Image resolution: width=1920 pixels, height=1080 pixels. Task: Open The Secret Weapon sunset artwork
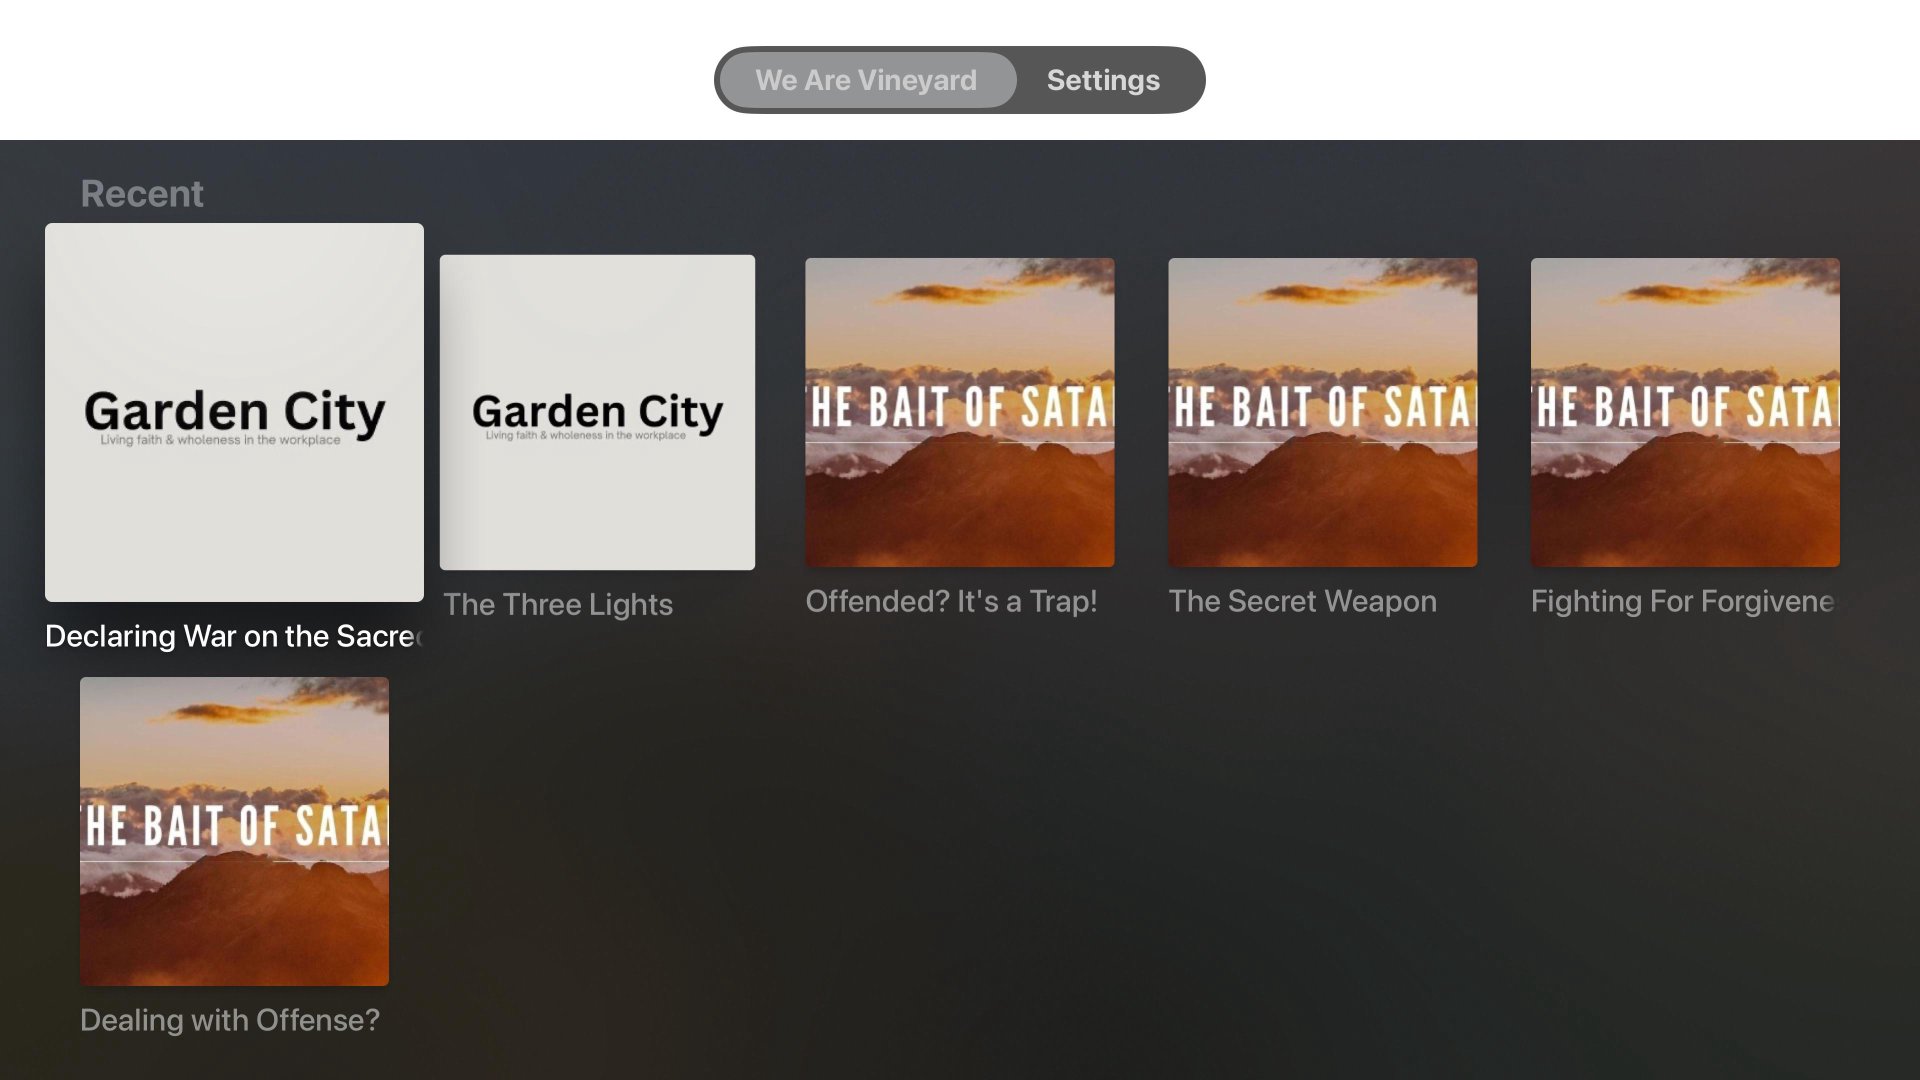[x=1323, y=412]
